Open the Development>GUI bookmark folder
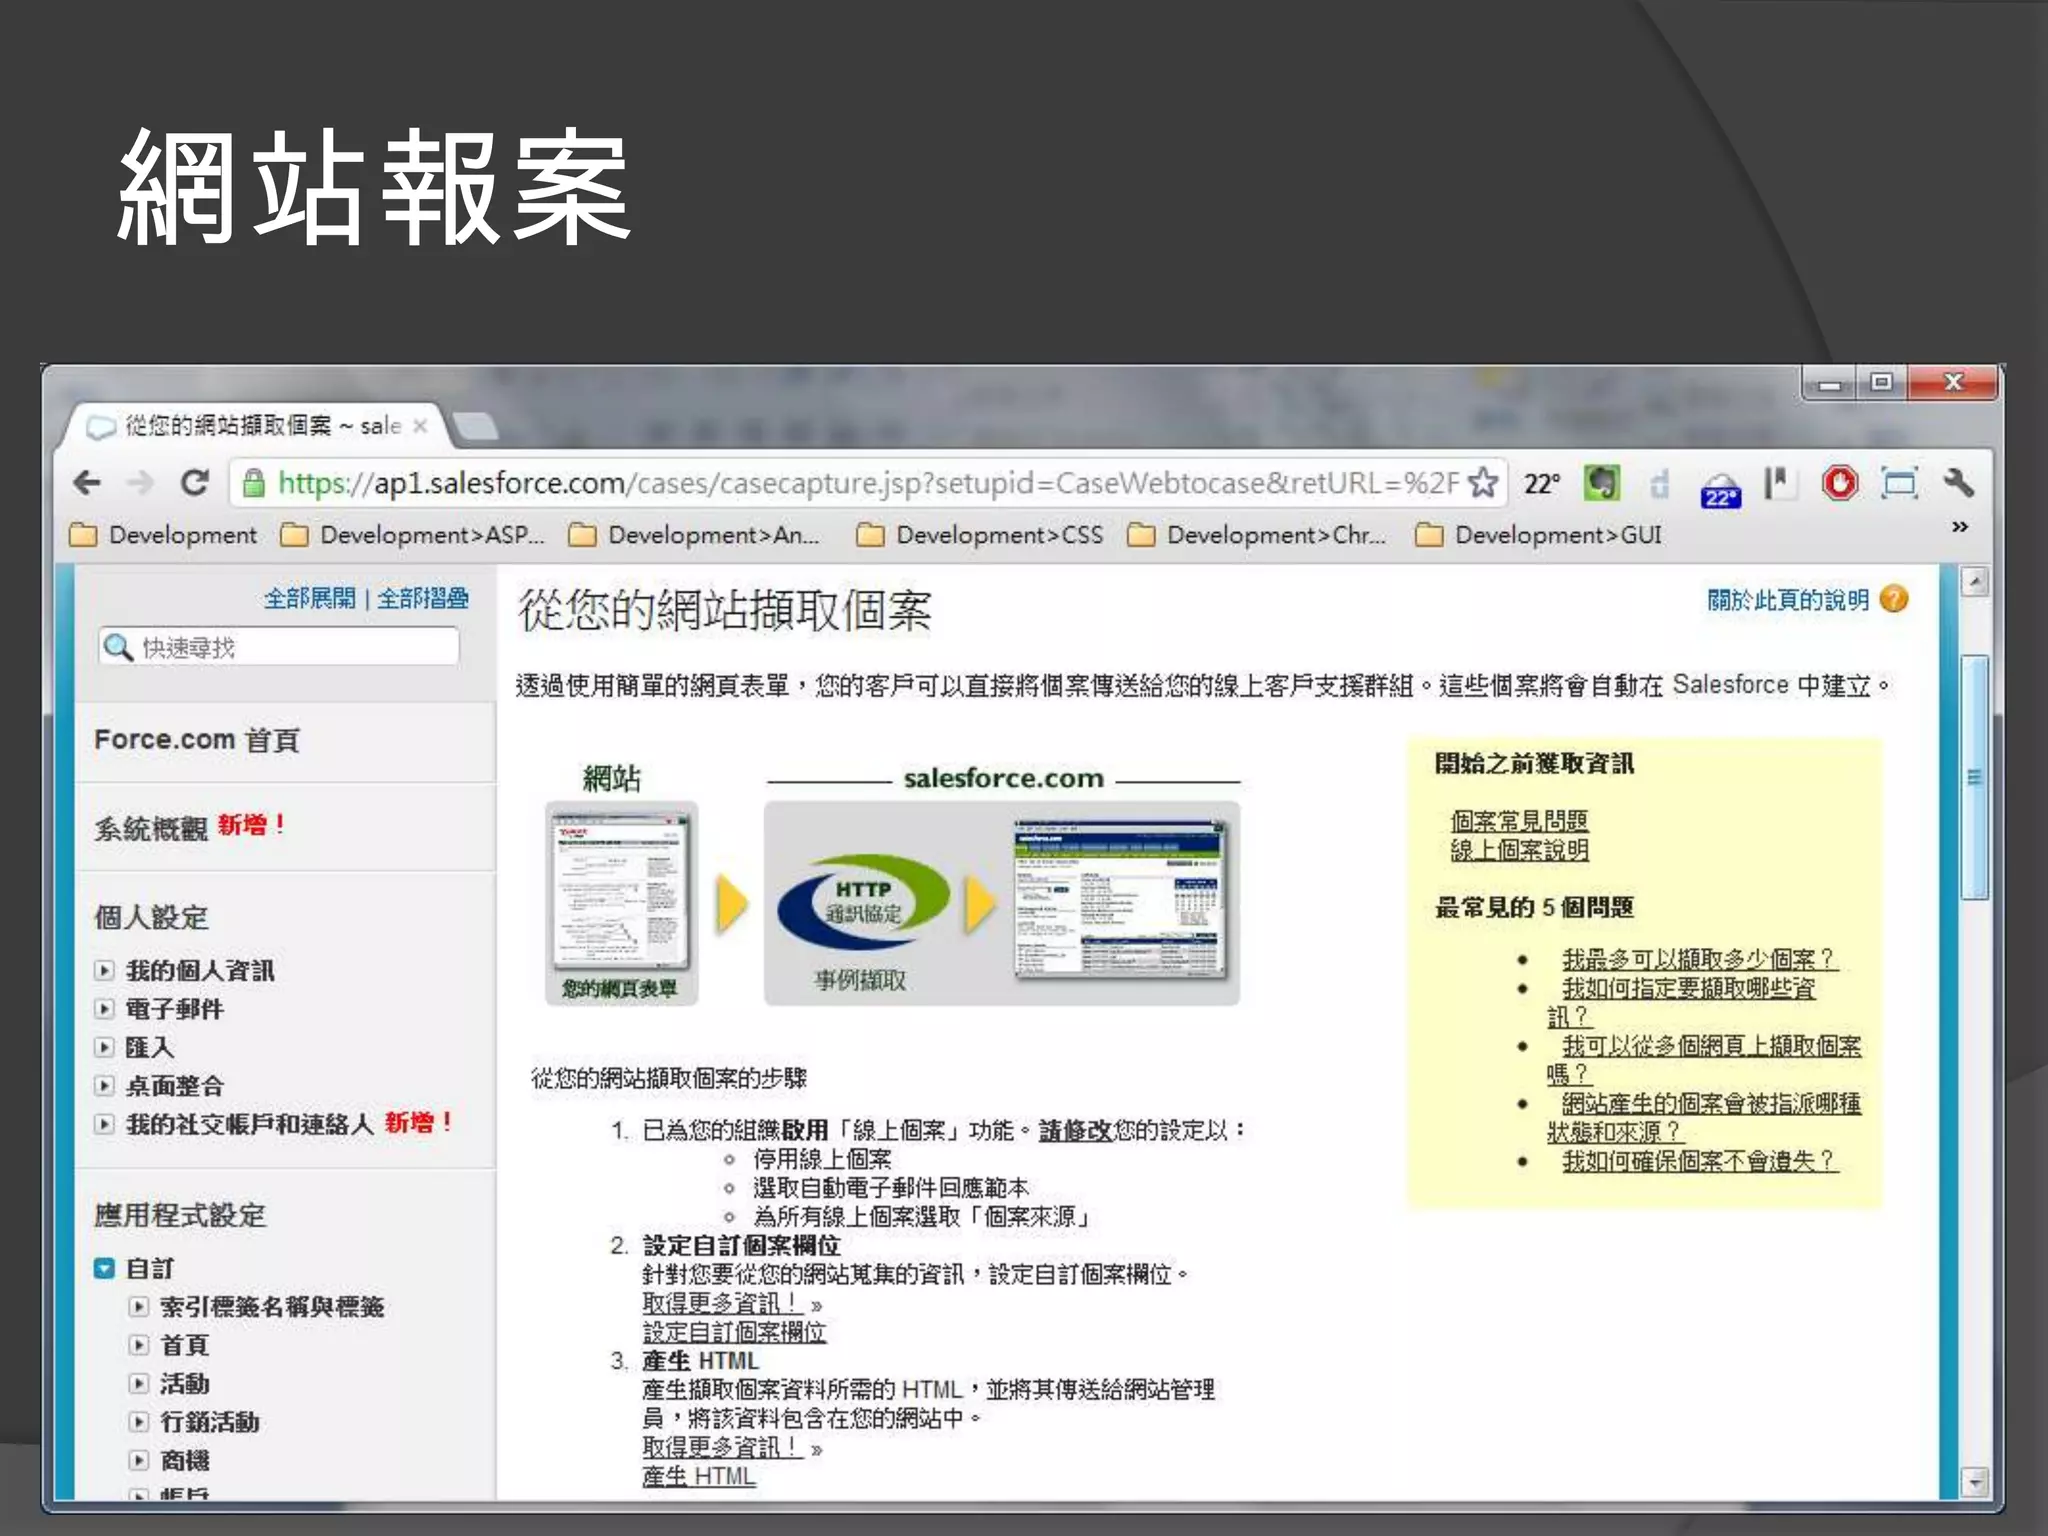Image resolution: width=2048 pixels, height=1536 pixels. pyautogui.click(x=1540, y=535)
